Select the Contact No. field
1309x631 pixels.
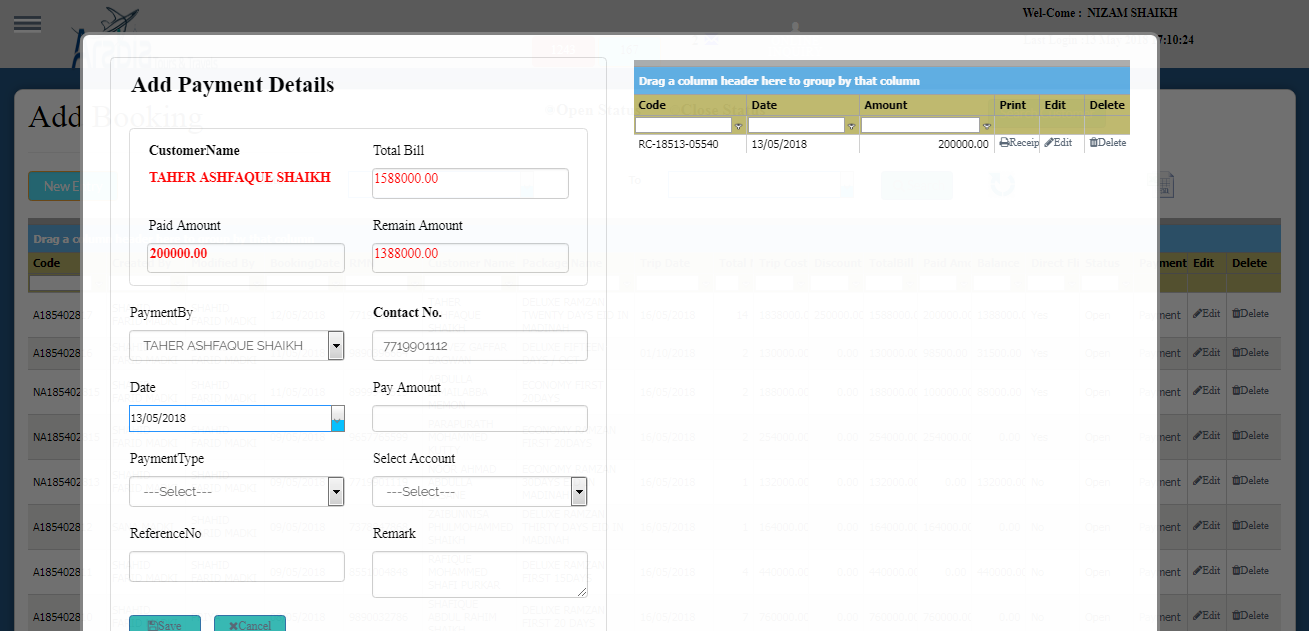pyautogui.click(x=479, y=346)
